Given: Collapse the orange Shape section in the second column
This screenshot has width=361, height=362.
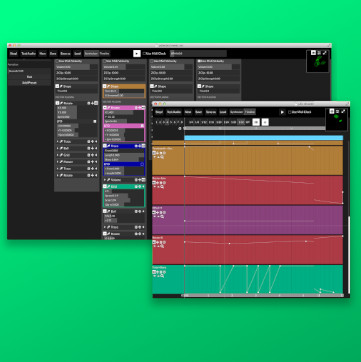Looking at the screenshot, I should [x=104, y=86].
